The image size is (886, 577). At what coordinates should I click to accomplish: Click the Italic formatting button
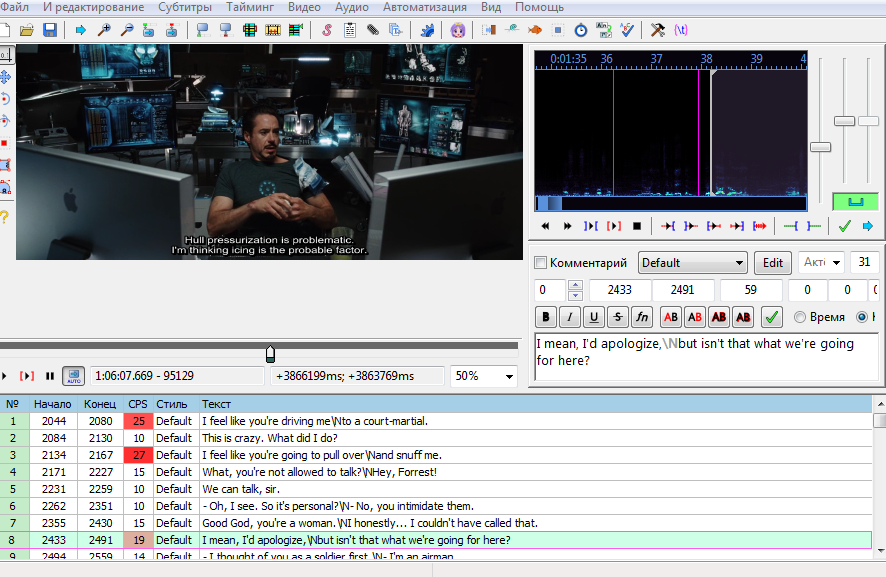point(570,317)
